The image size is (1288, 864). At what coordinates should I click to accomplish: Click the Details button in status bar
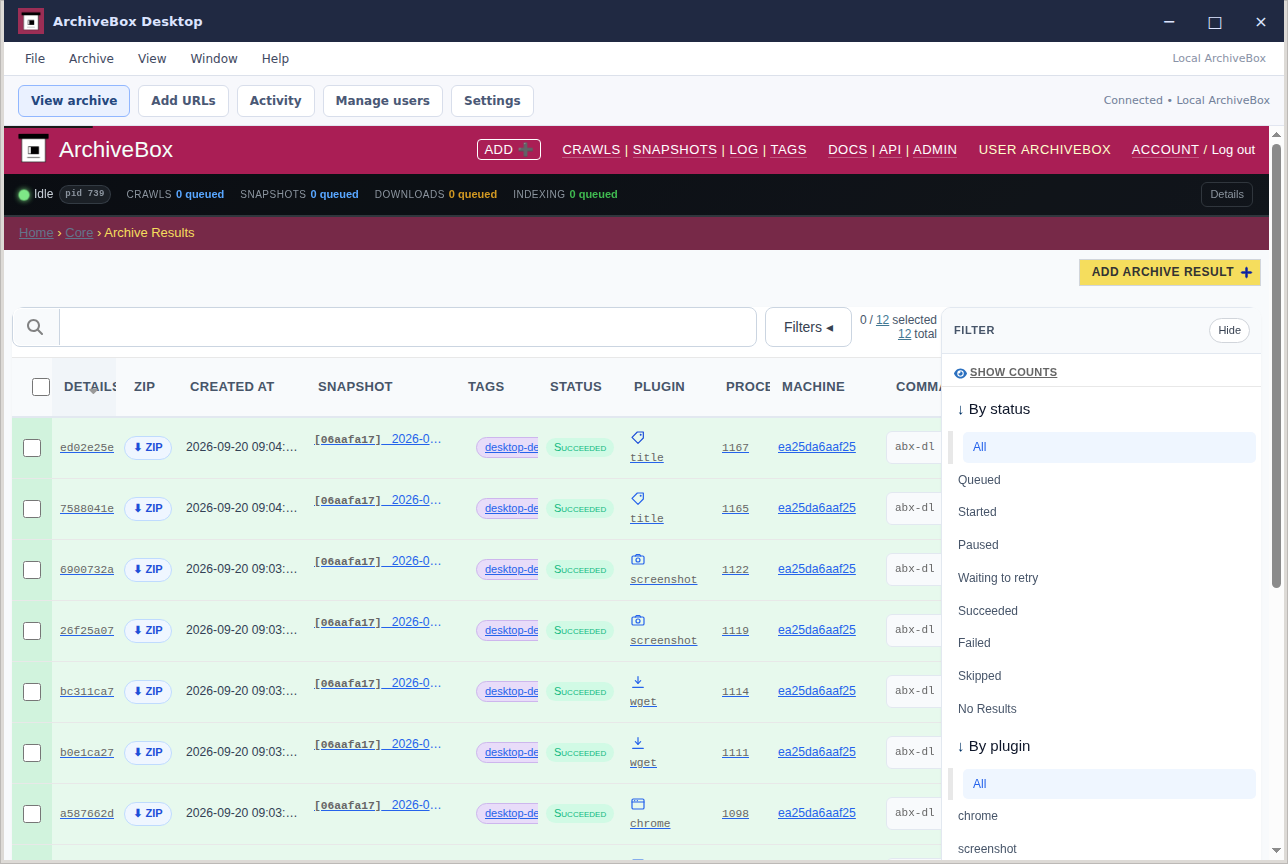click(x=1227, y=194)
